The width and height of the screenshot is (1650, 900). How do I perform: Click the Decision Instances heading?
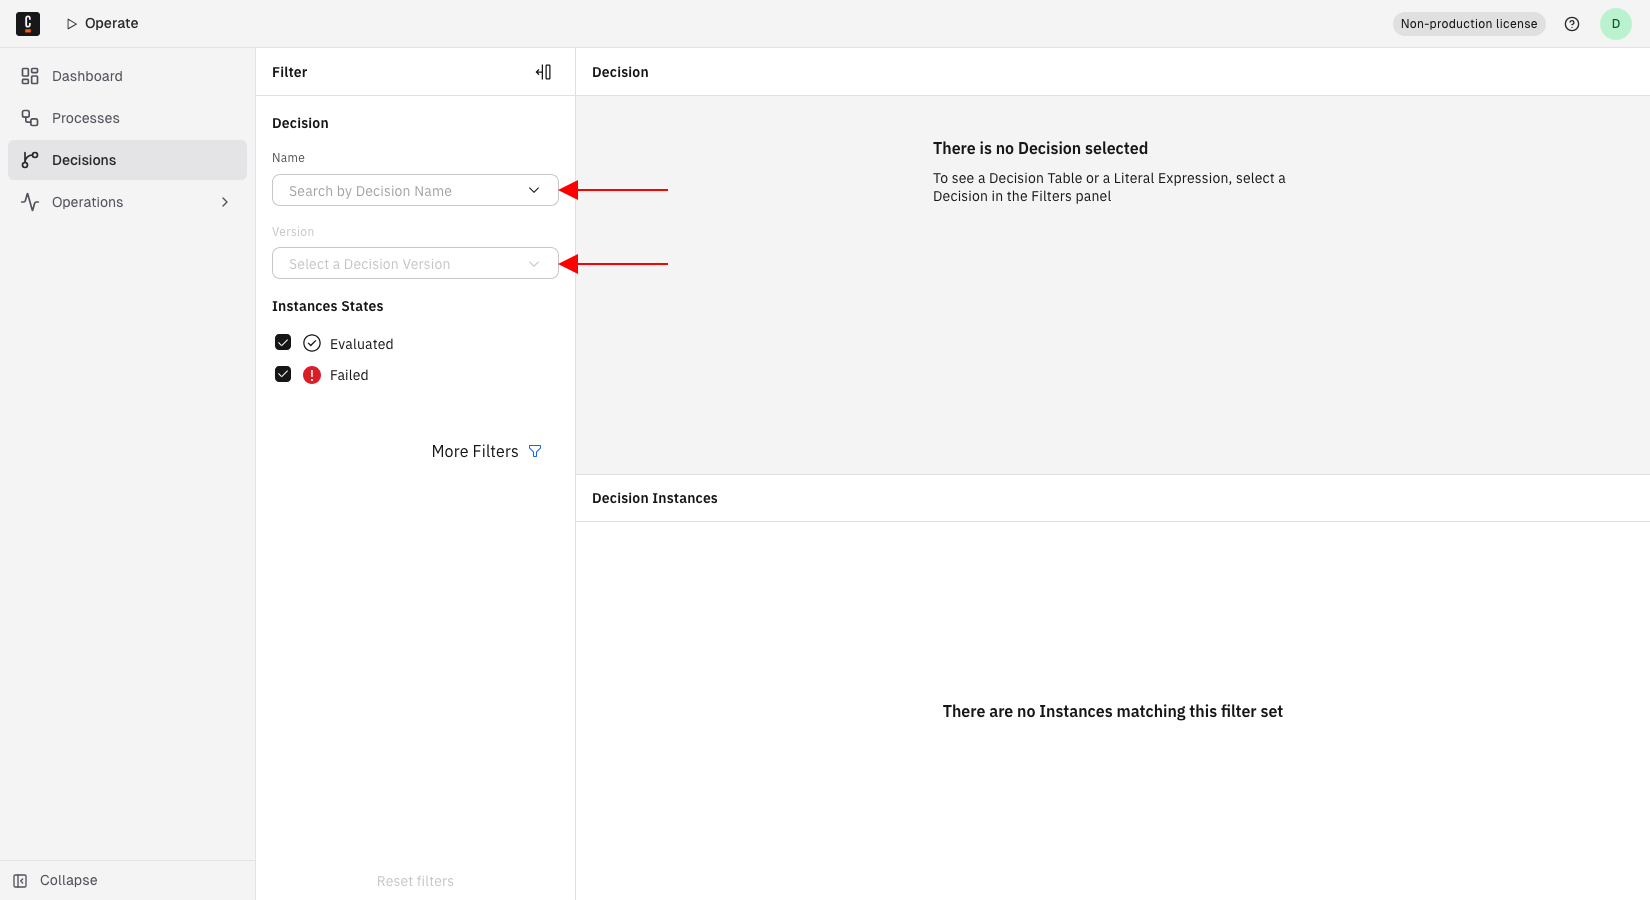655,498
